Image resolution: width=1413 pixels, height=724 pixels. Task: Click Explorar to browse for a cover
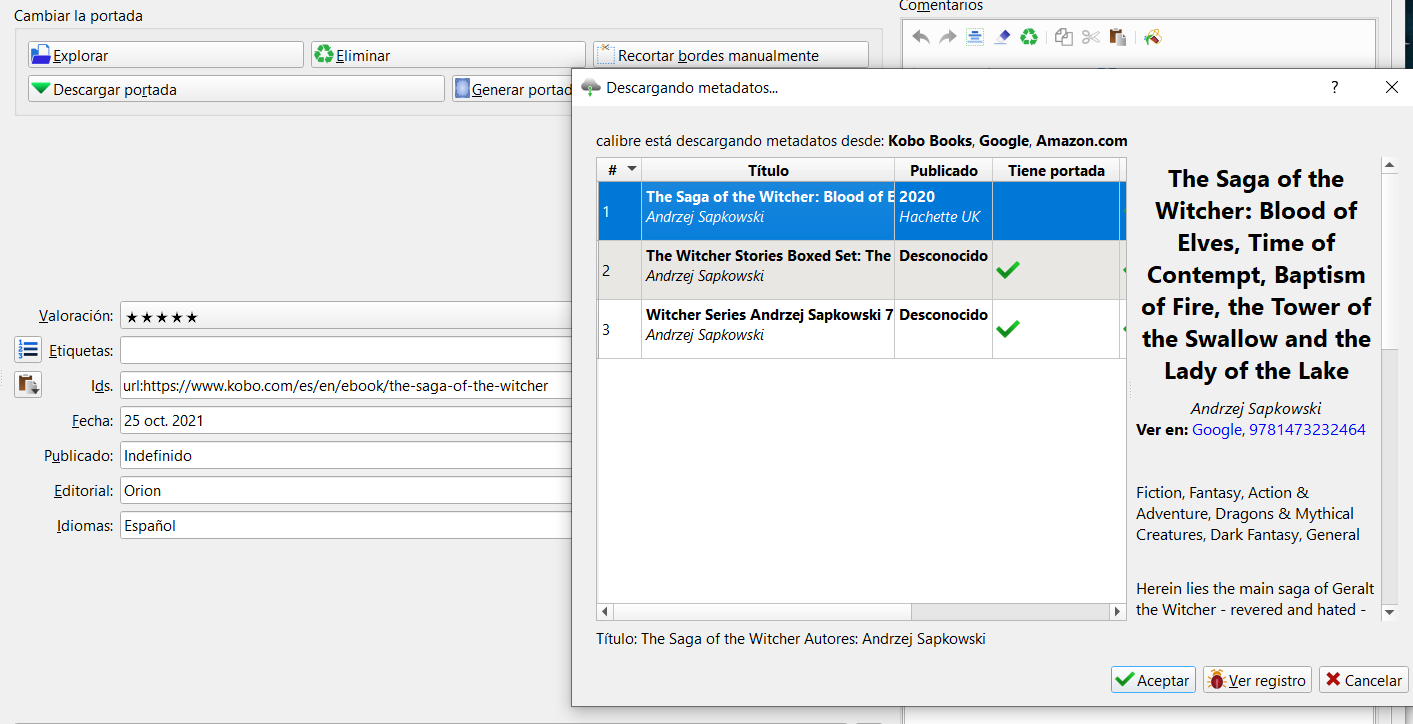pos(166,55)
